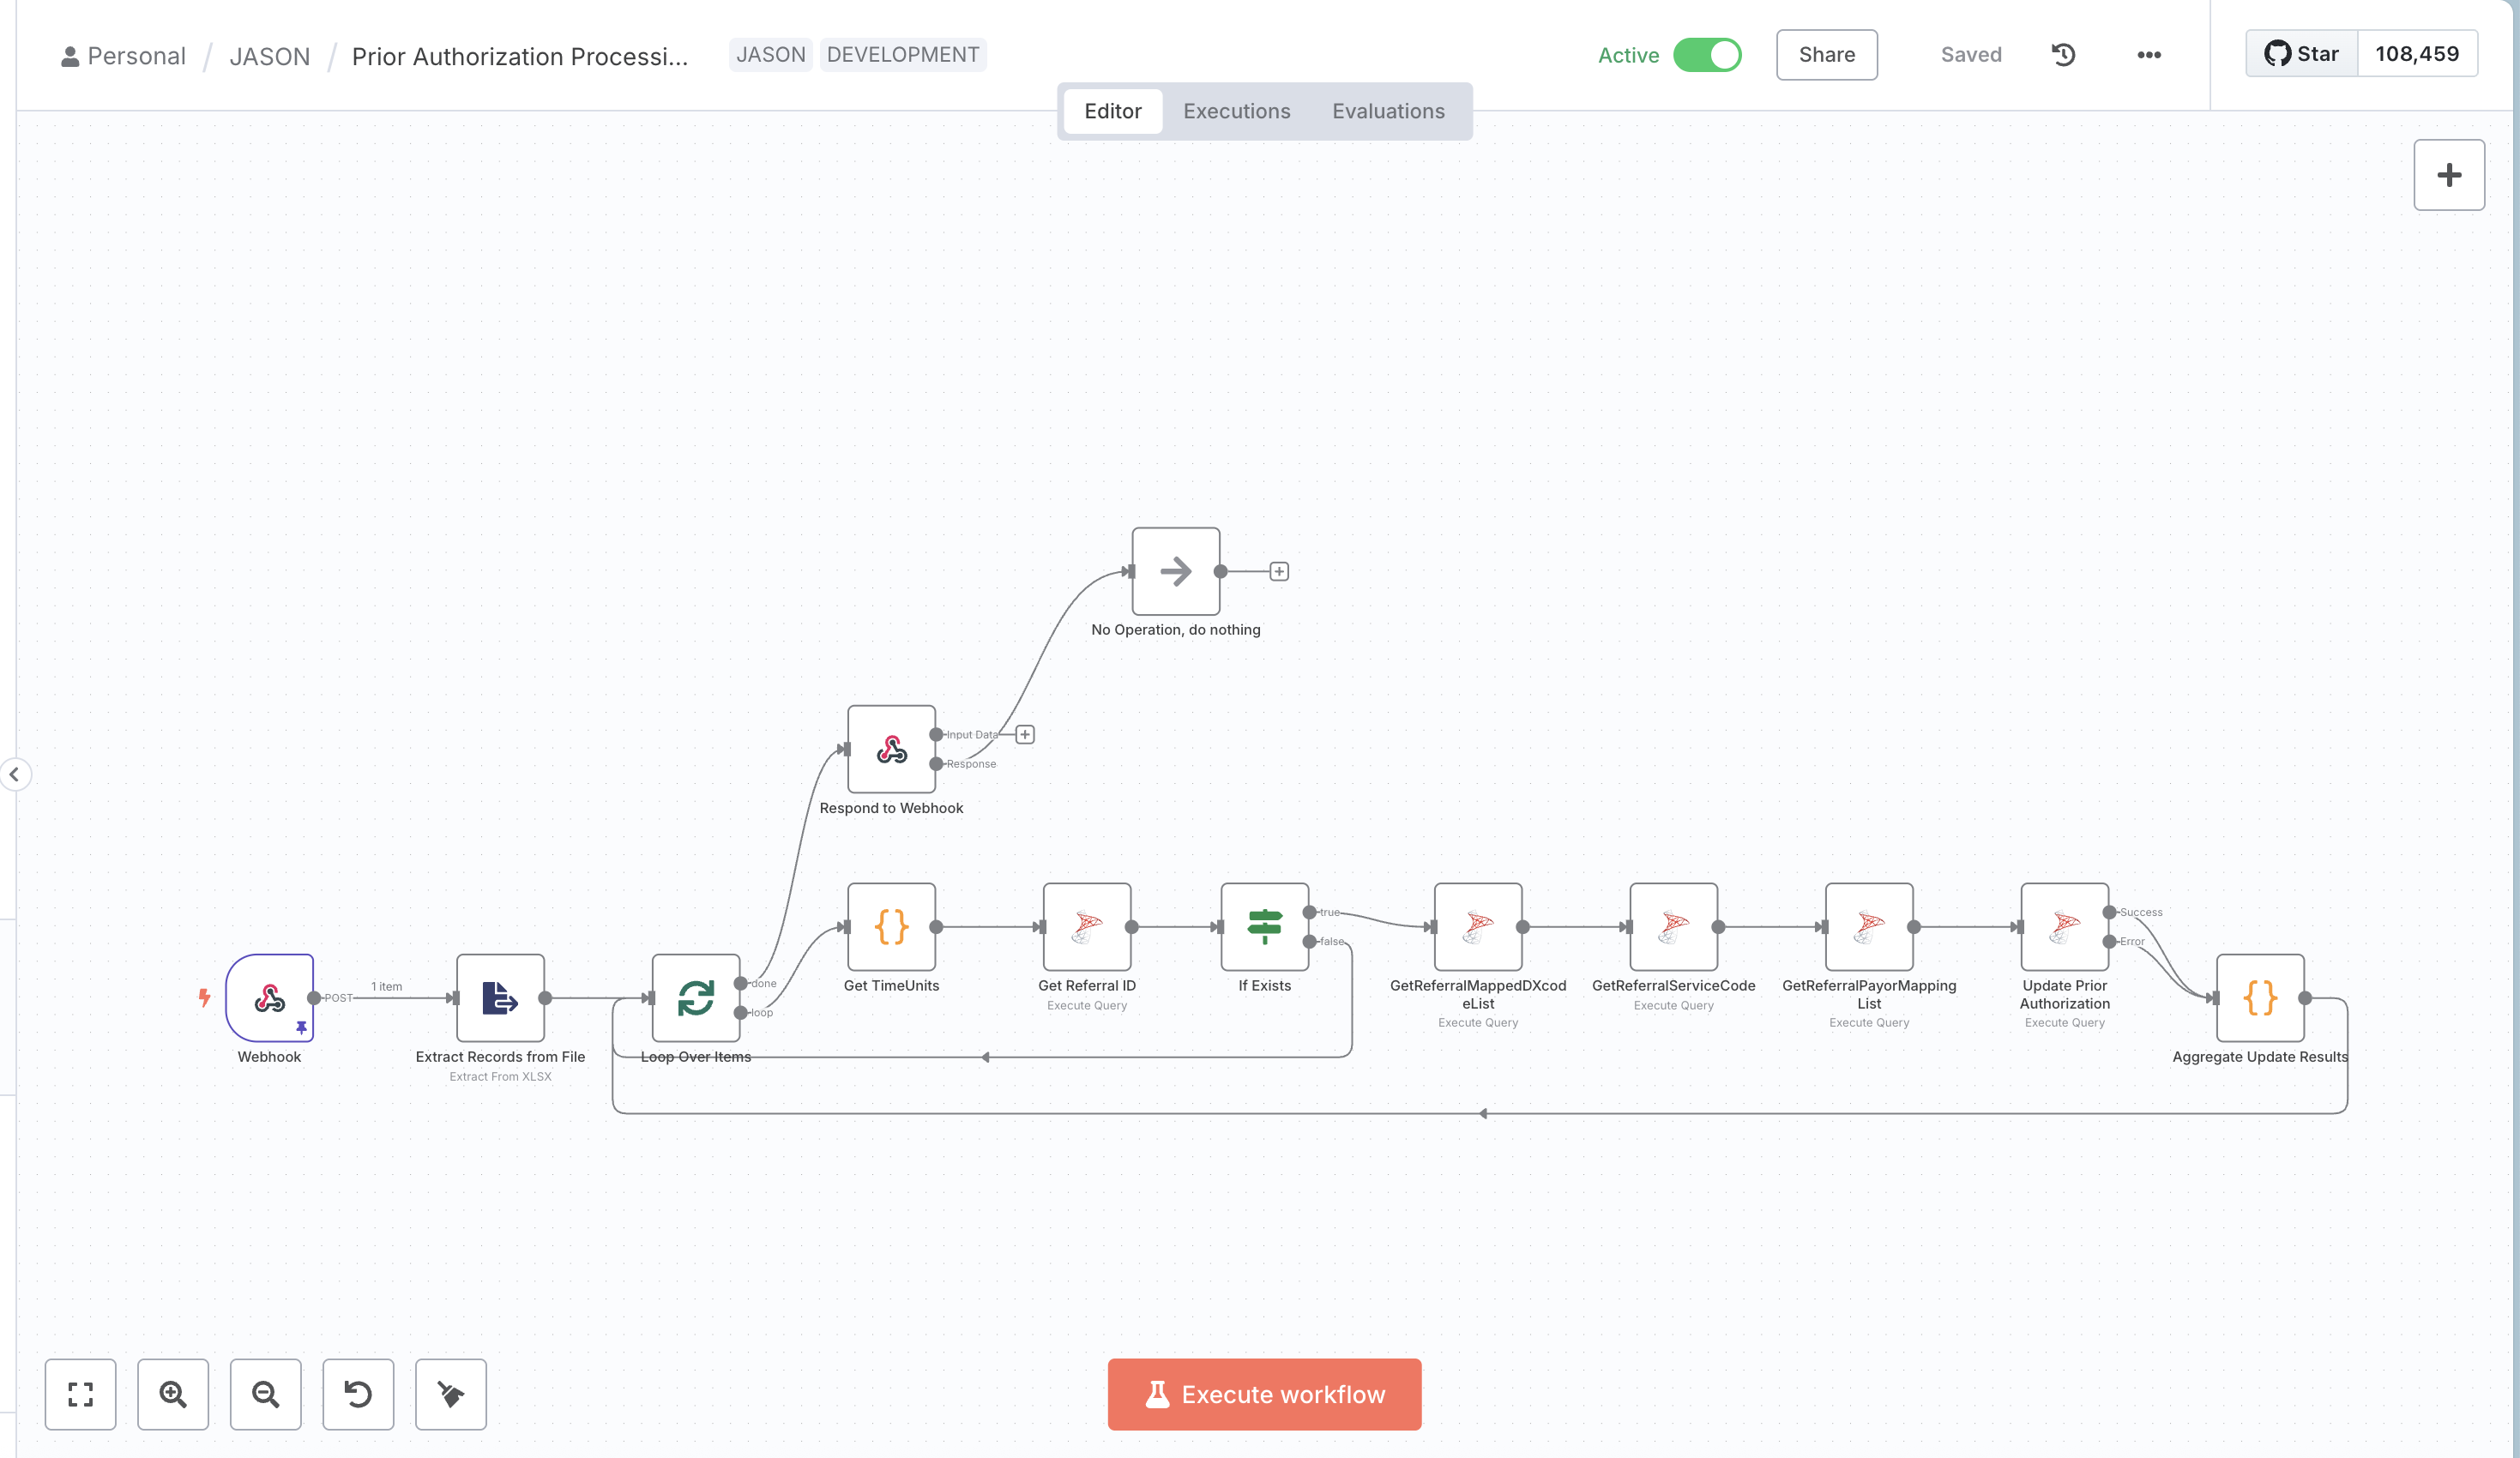This screenshot has width=2520, height=1458.
Task: Open the Evaluations tab
Action: pos(1388,111)
